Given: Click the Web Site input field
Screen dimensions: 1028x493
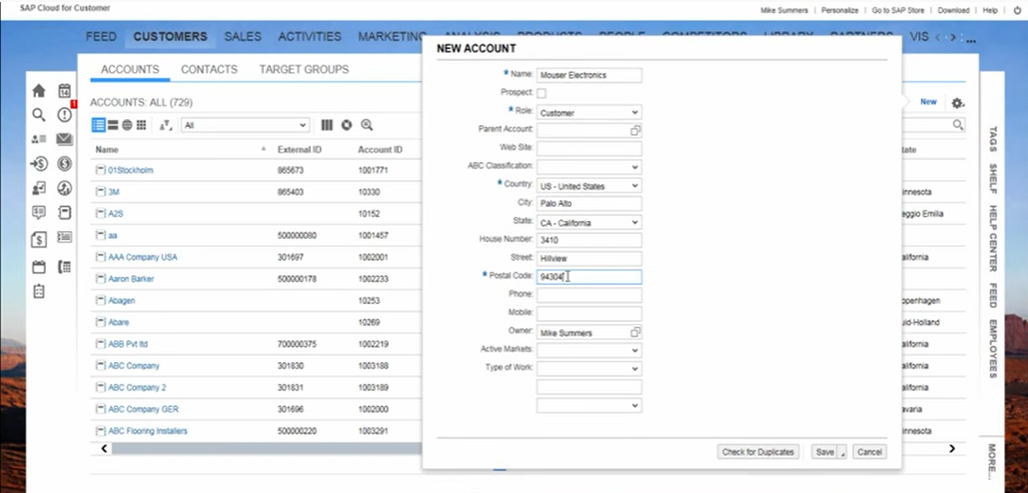Looking at the screenshot, I should tap(589, 149).
